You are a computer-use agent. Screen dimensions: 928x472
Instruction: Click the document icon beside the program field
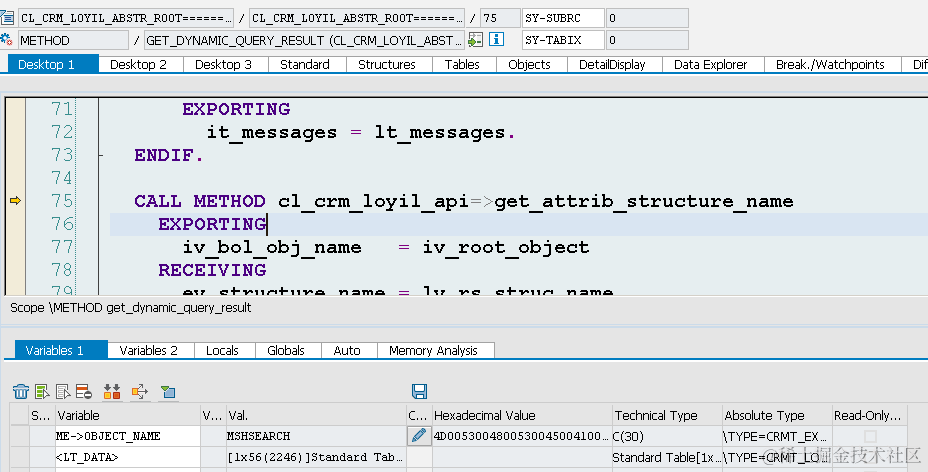coord(7,18)
